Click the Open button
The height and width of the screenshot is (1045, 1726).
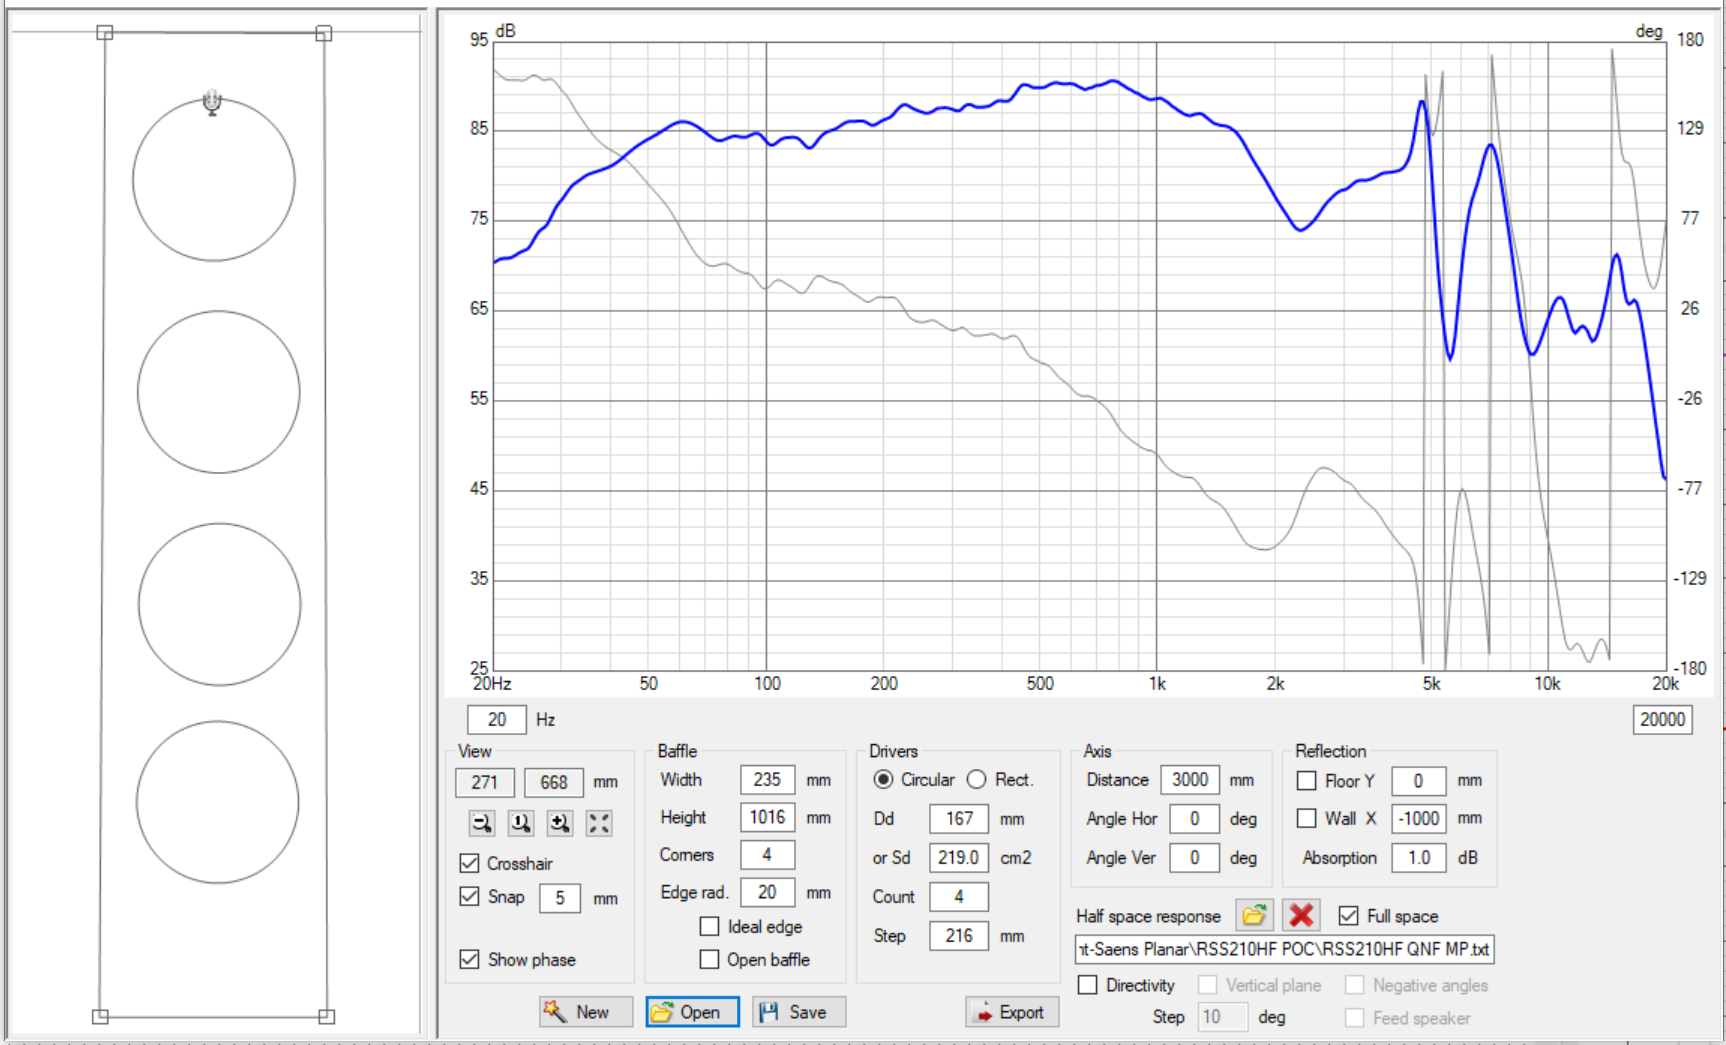coord(692,1012)
